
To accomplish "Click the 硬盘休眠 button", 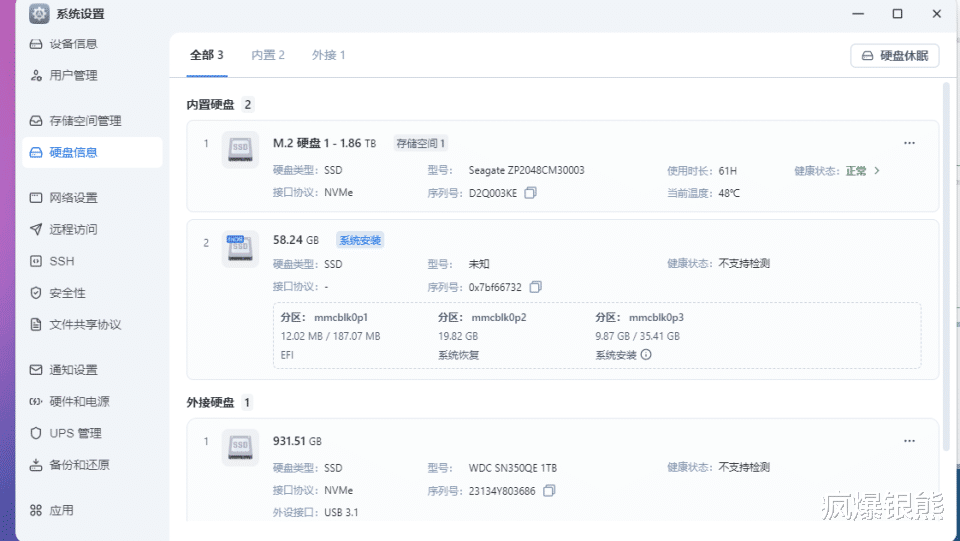I will 895,56.
